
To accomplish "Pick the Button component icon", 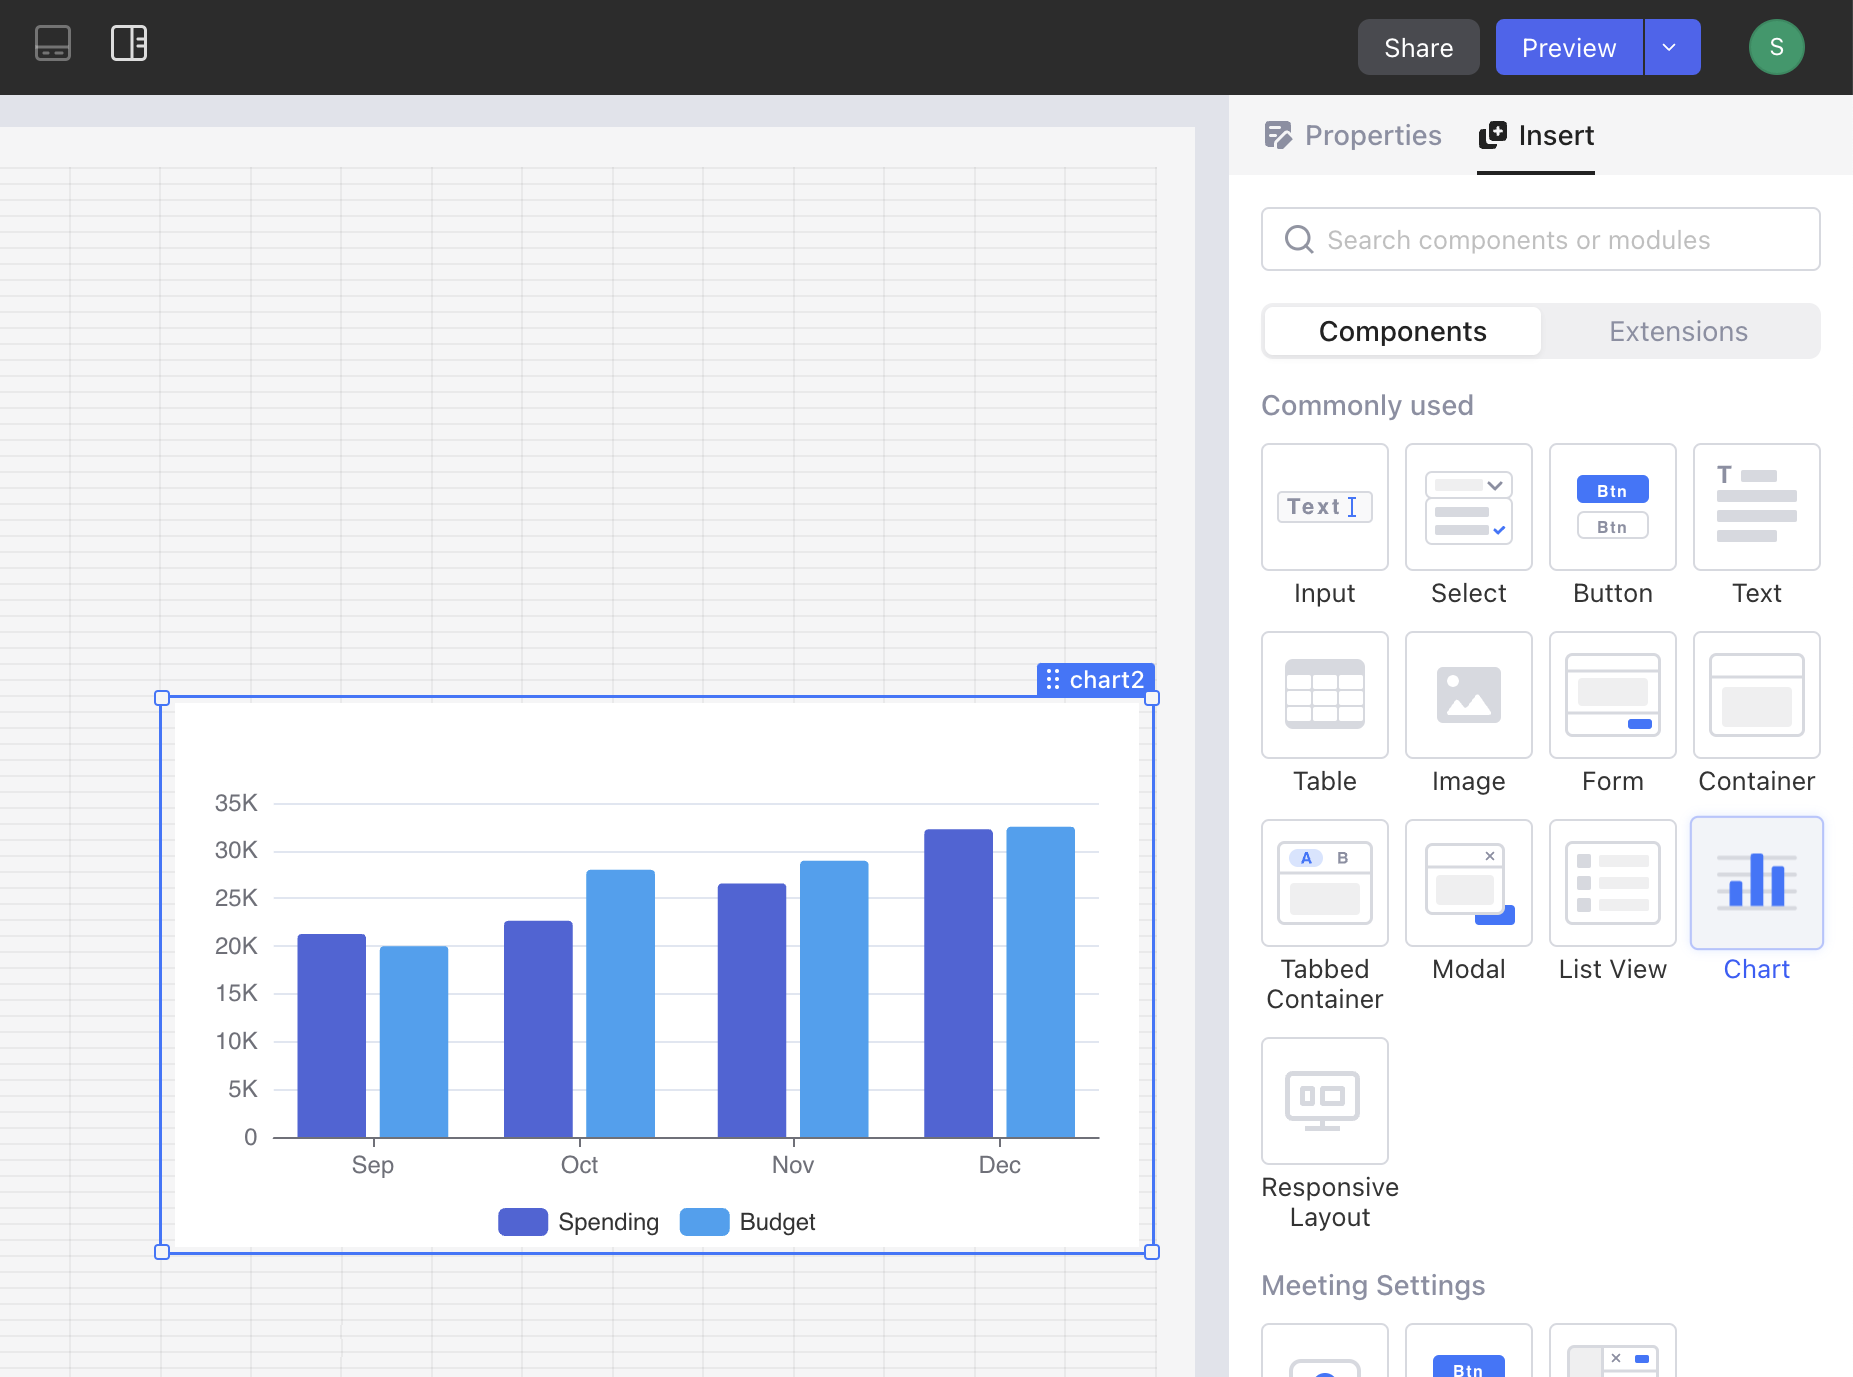I will click(x=1612, y=507).
